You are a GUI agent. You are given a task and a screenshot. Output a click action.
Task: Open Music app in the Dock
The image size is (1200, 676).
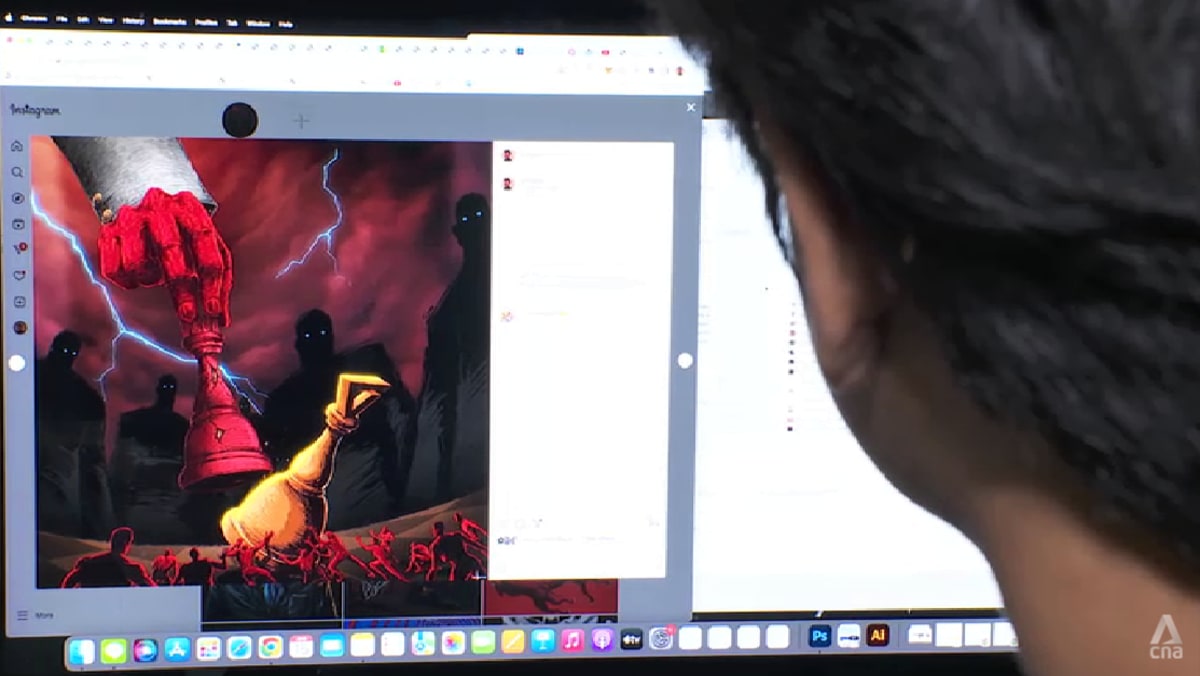[x=573, y=641]
